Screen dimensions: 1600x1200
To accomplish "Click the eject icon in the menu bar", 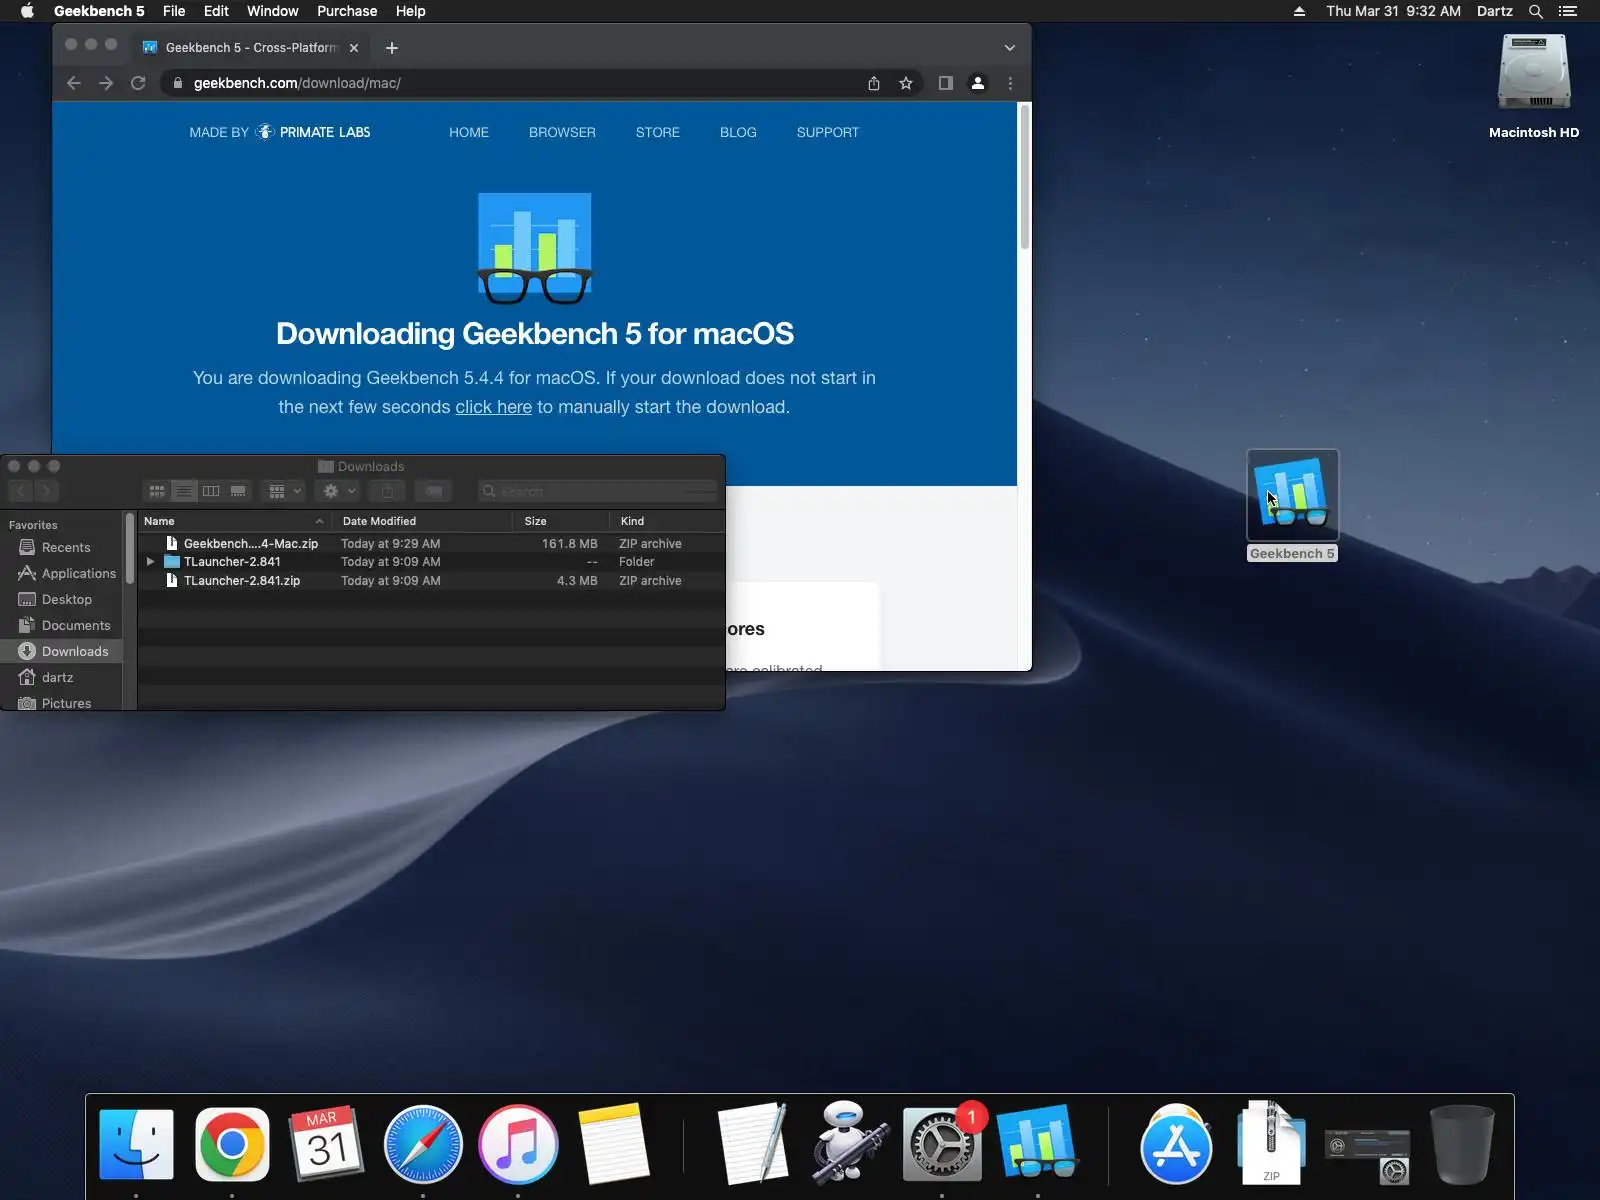I will tap(1299, 11).
